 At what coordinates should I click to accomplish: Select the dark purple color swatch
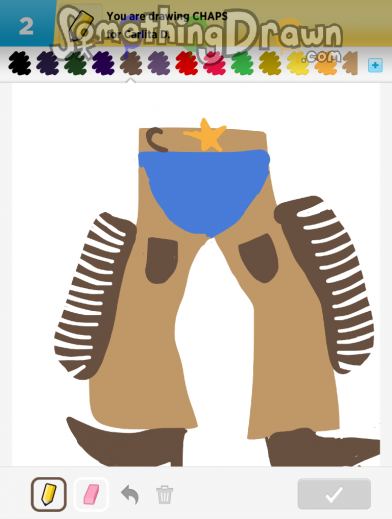tap(103, 63)
